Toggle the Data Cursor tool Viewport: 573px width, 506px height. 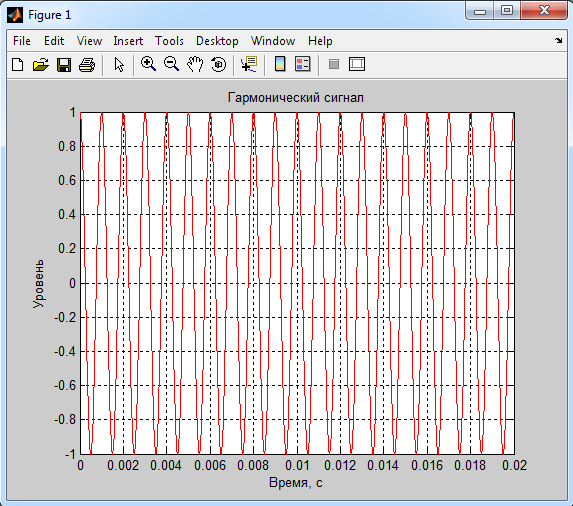coord(249,64)
